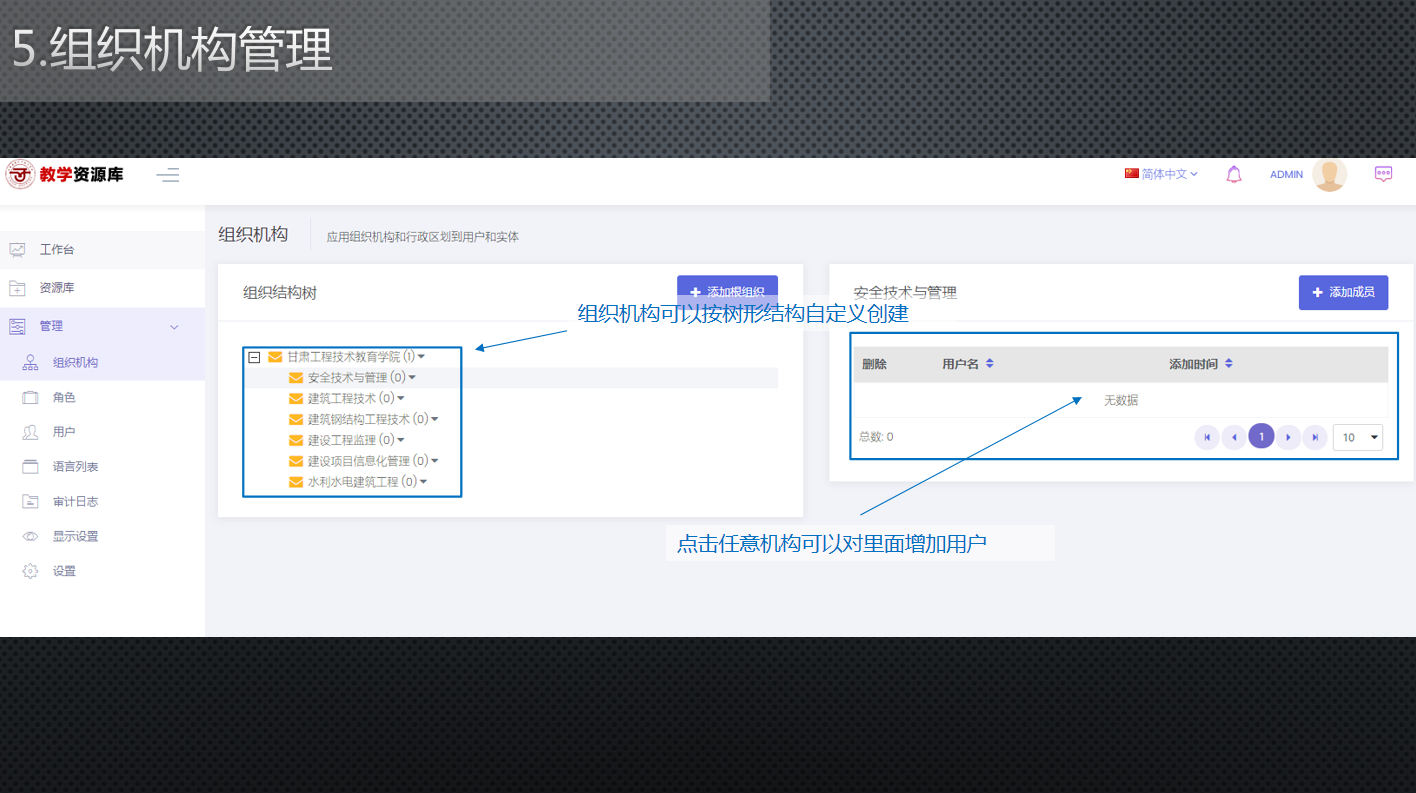Toggle the sidebar hamburger menu icon

[168, 175]
